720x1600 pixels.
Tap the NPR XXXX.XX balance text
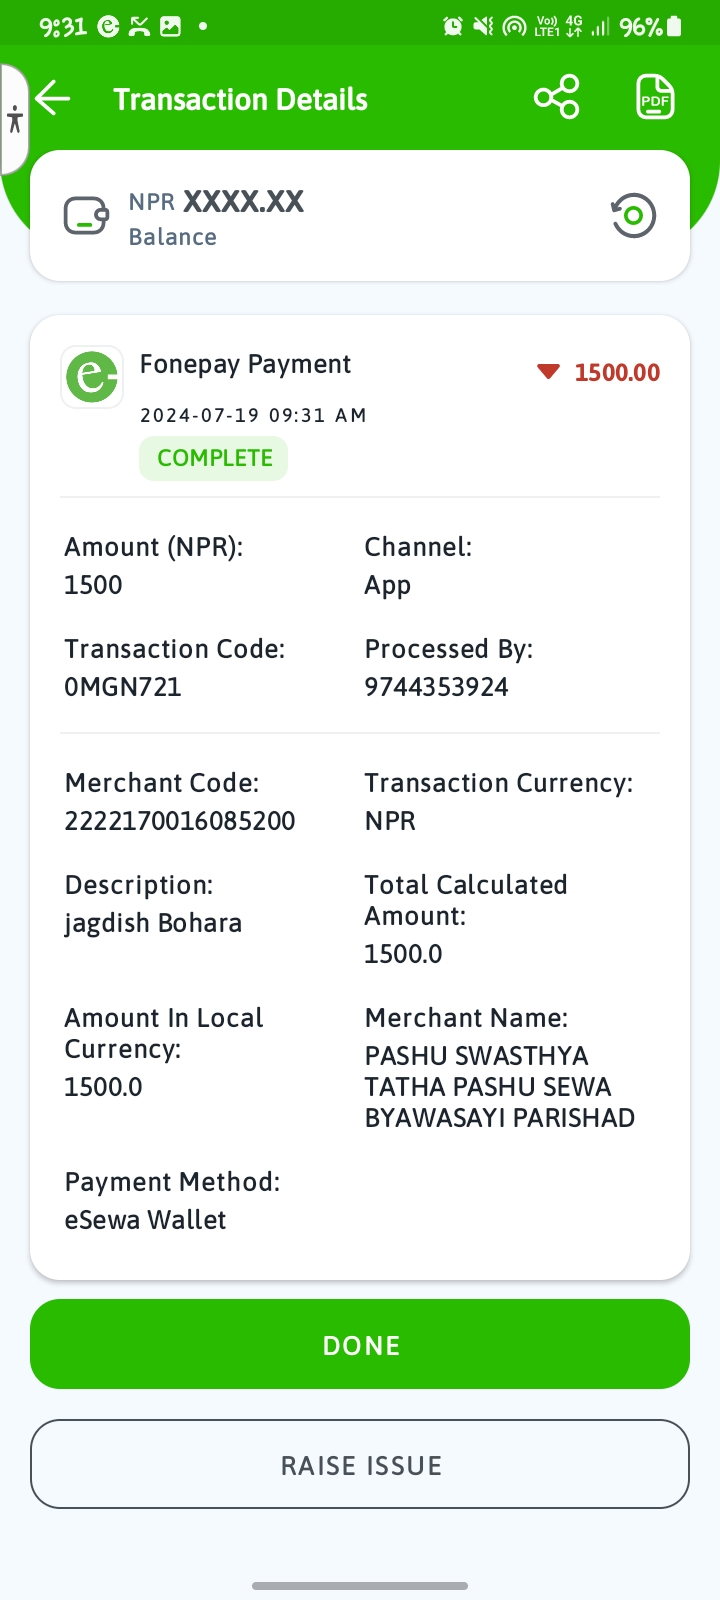pyautogui.click(x=216, y=201)
